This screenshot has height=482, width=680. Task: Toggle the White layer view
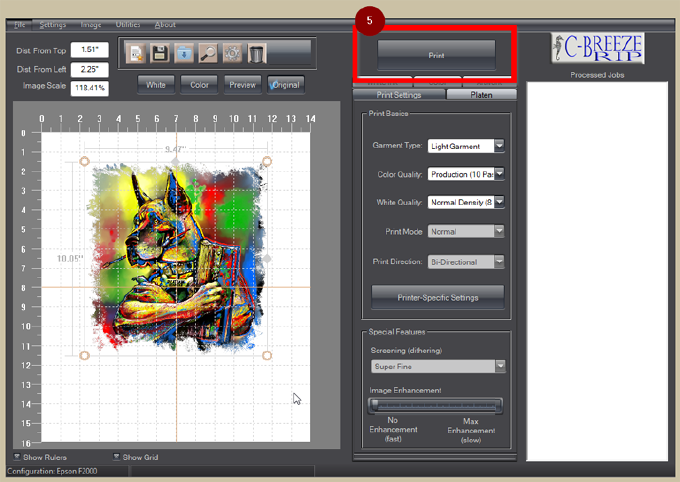156,85
